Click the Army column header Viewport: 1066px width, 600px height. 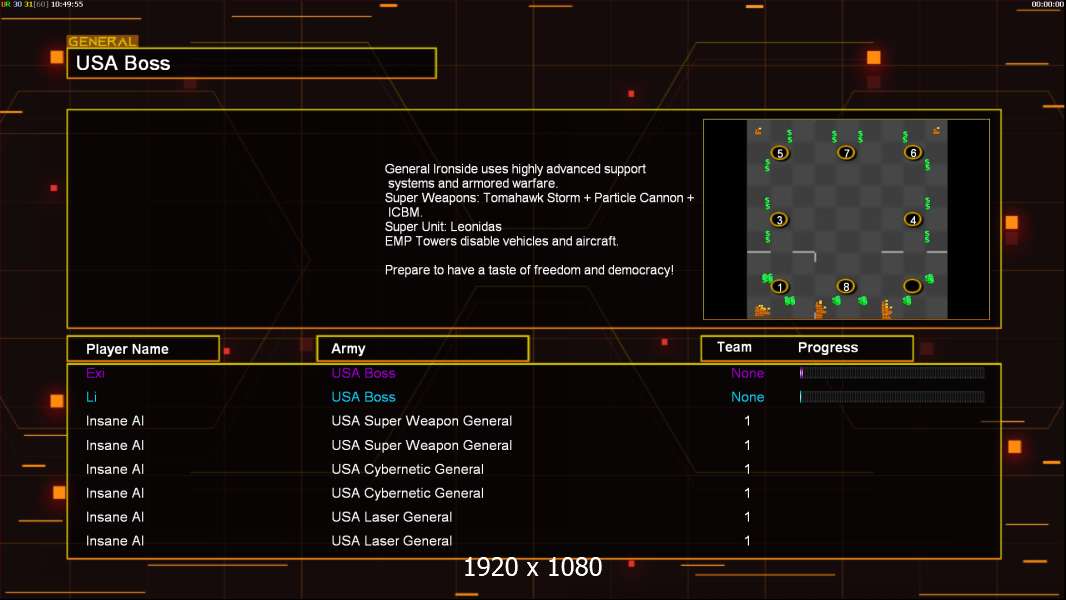tap(423, 349)
